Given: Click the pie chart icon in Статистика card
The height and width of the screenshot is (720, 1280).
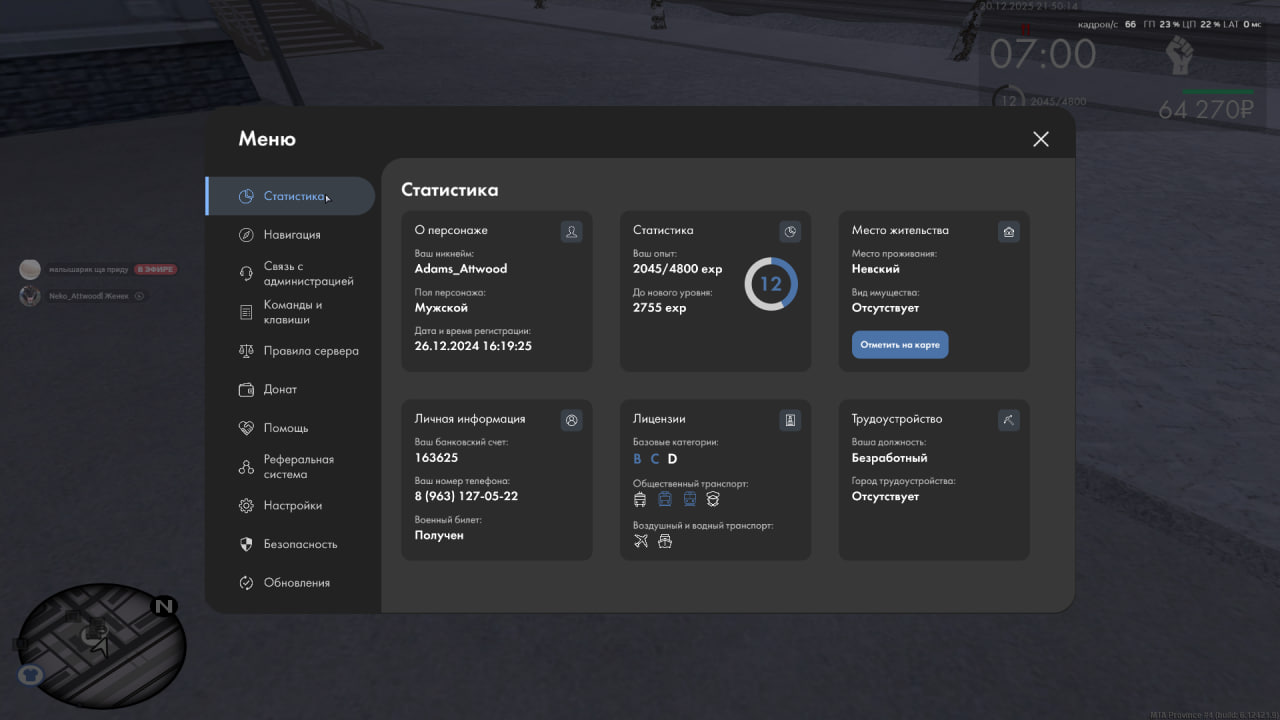Looking at the screenshot, I should point(790,232).
